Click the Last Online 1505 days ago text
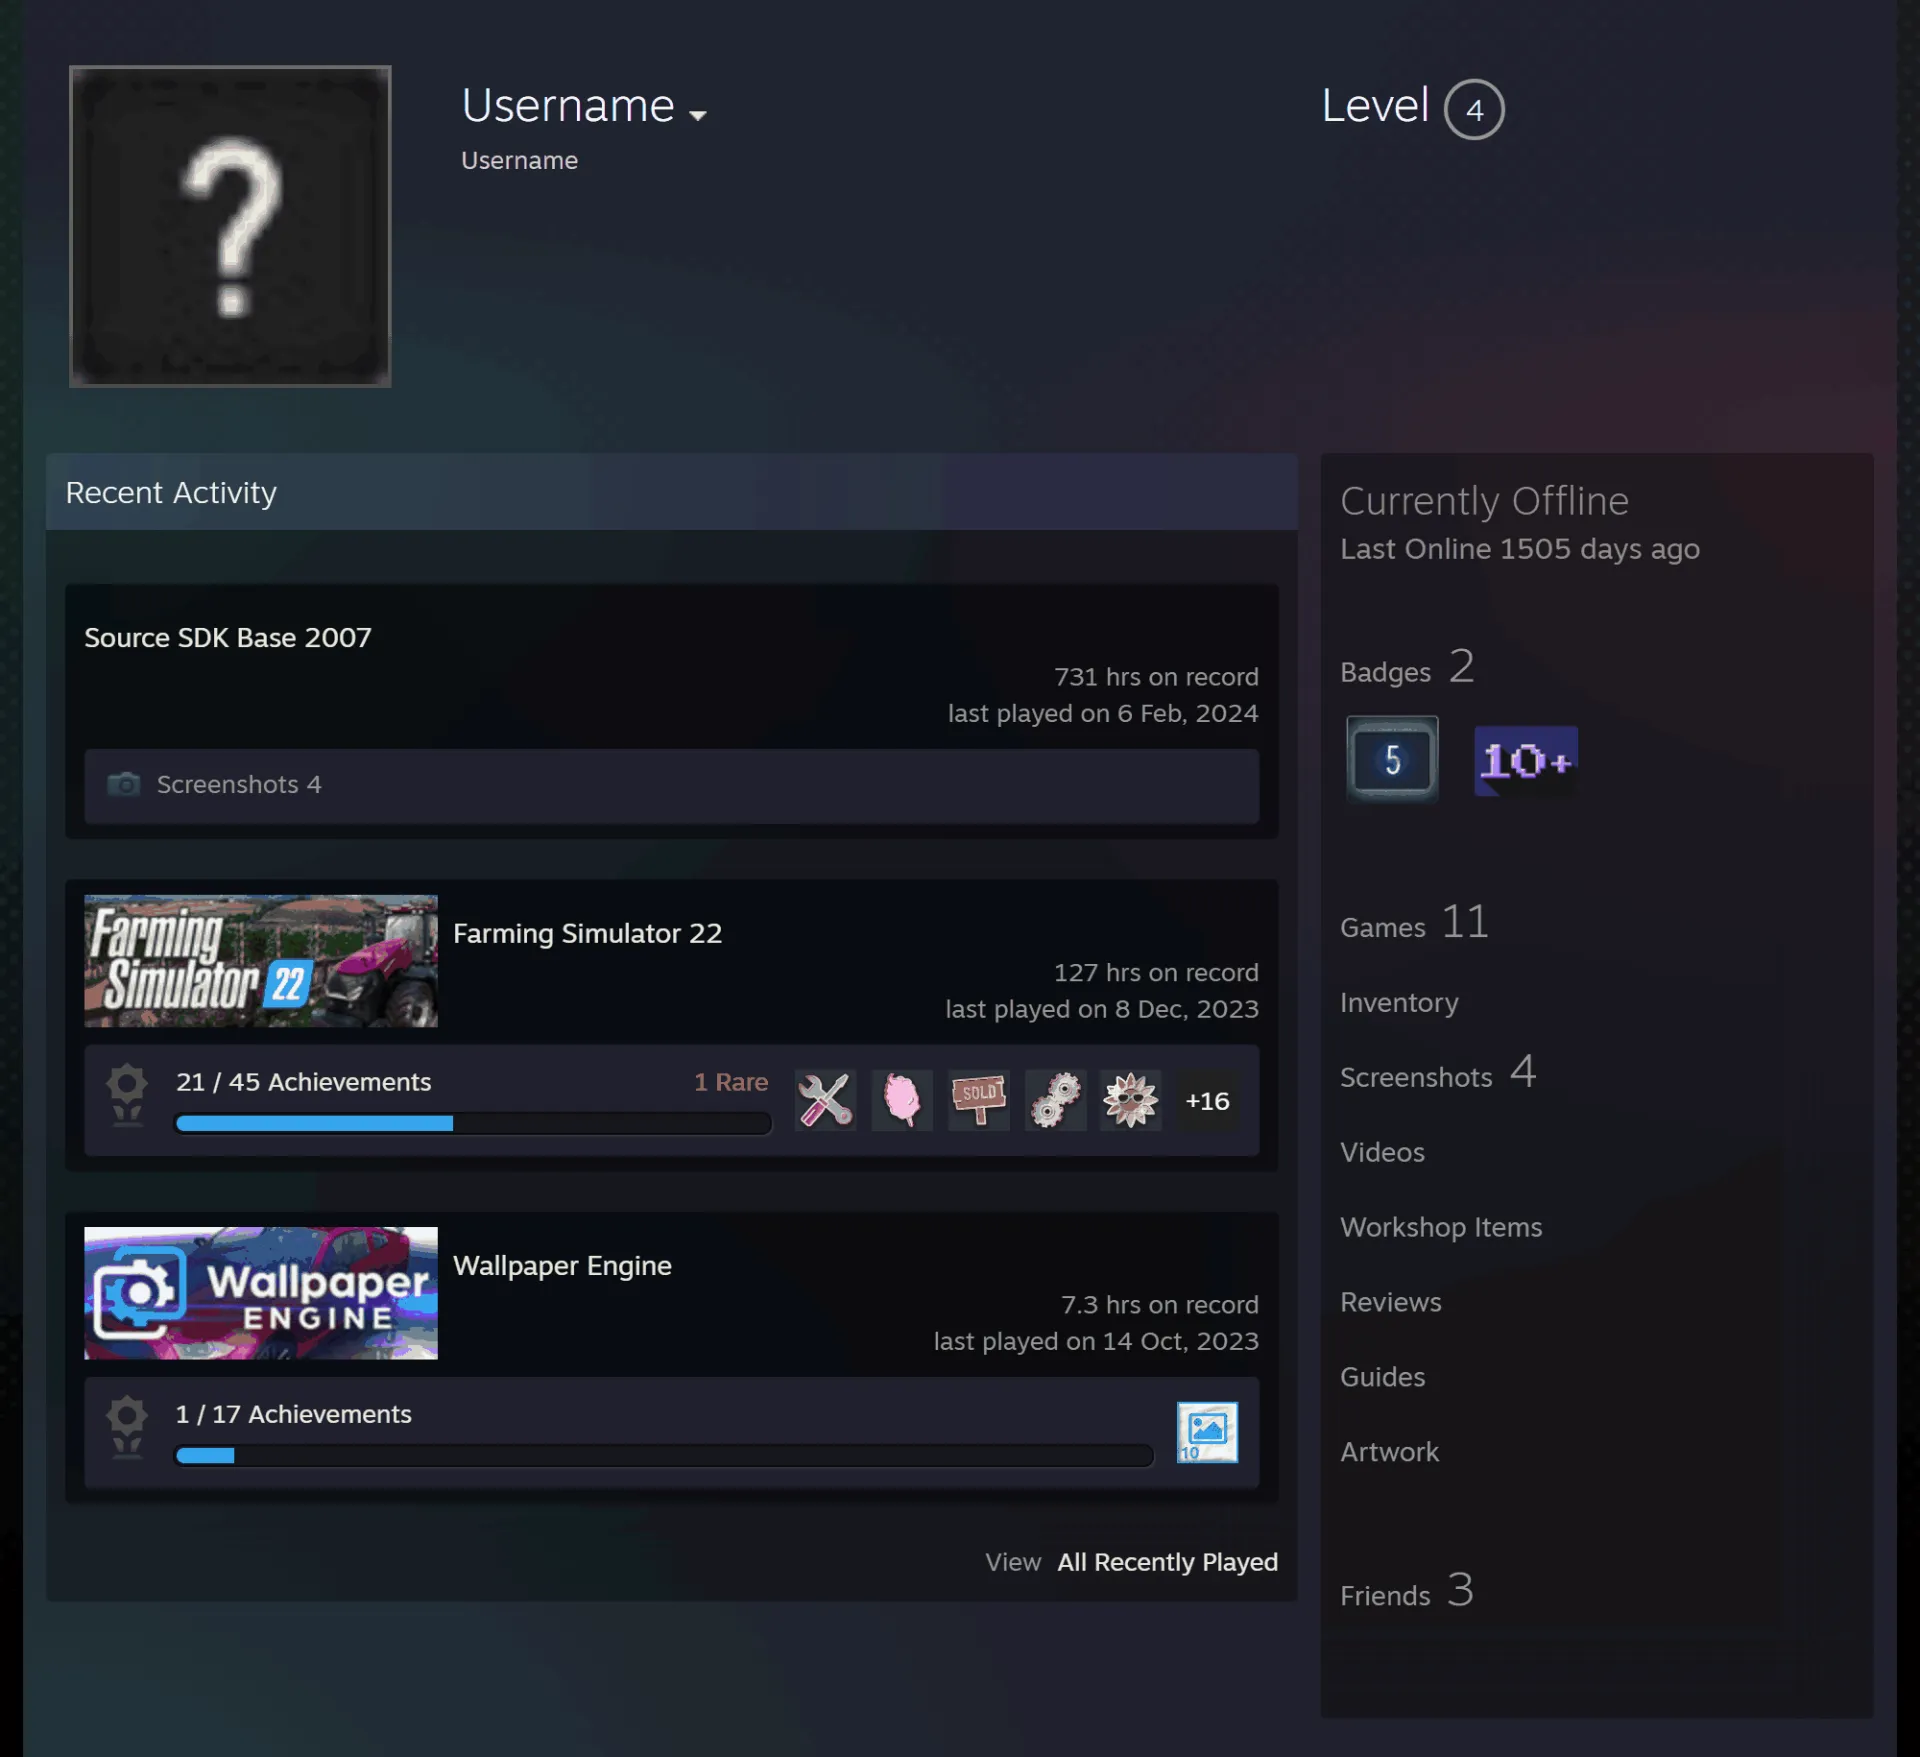The width and height of the screenshot is (1920, 1757). (x=1519, y=550)
